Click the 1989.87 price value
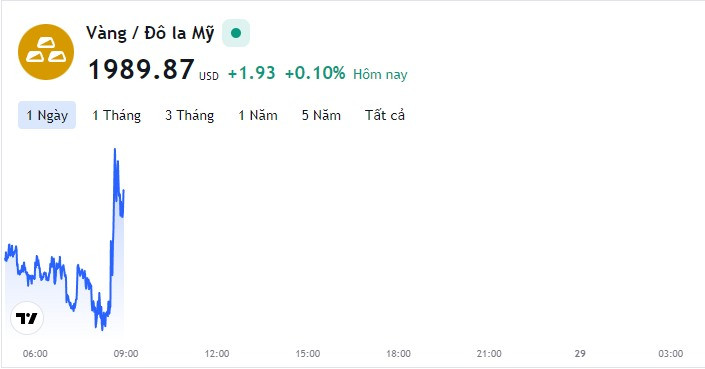Viewport: 705px width, 369px height. click(141, 70)
